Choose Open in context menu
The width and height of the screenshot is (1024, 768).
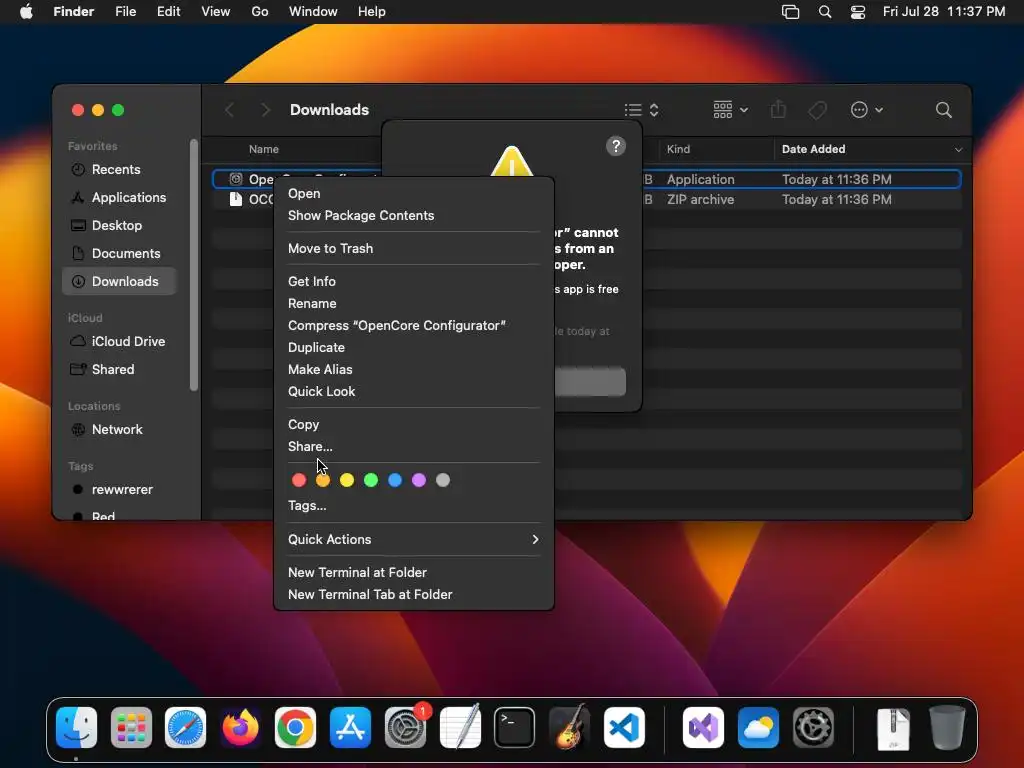click(414, 193)
